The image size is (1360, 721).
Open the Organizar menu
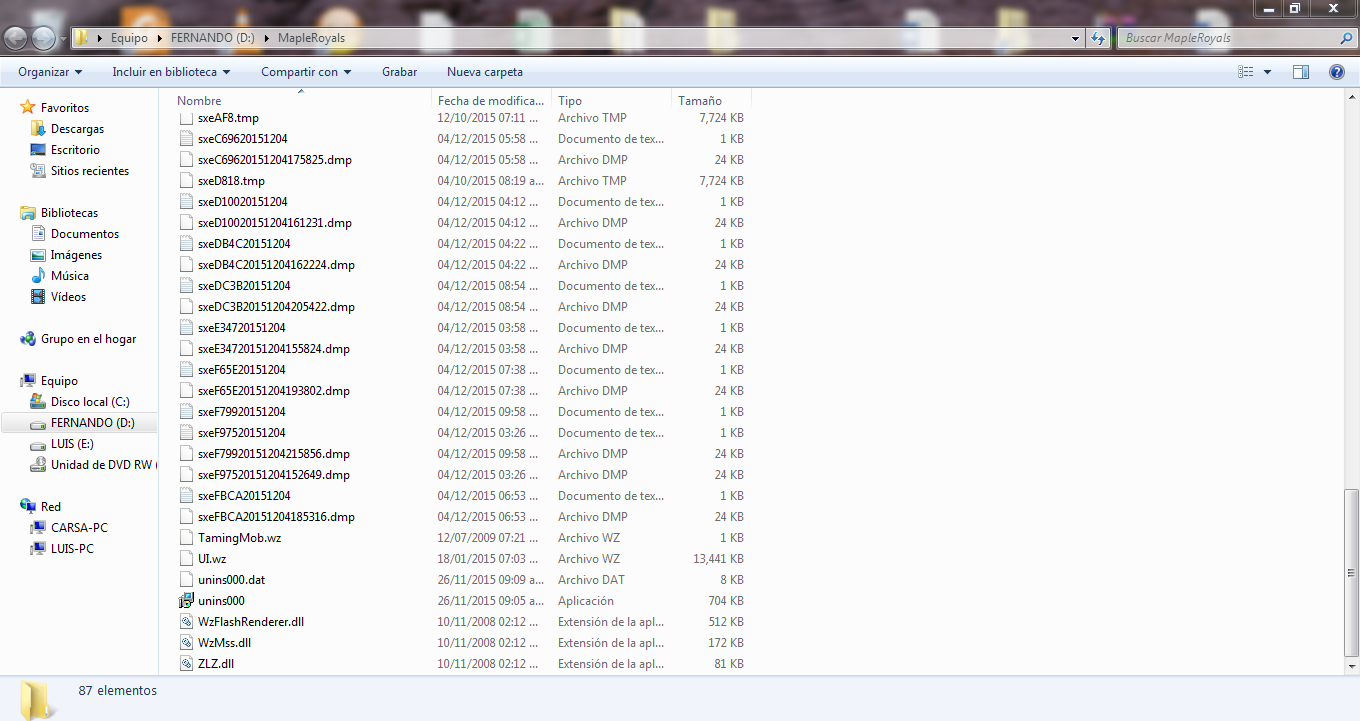[50, 72]
